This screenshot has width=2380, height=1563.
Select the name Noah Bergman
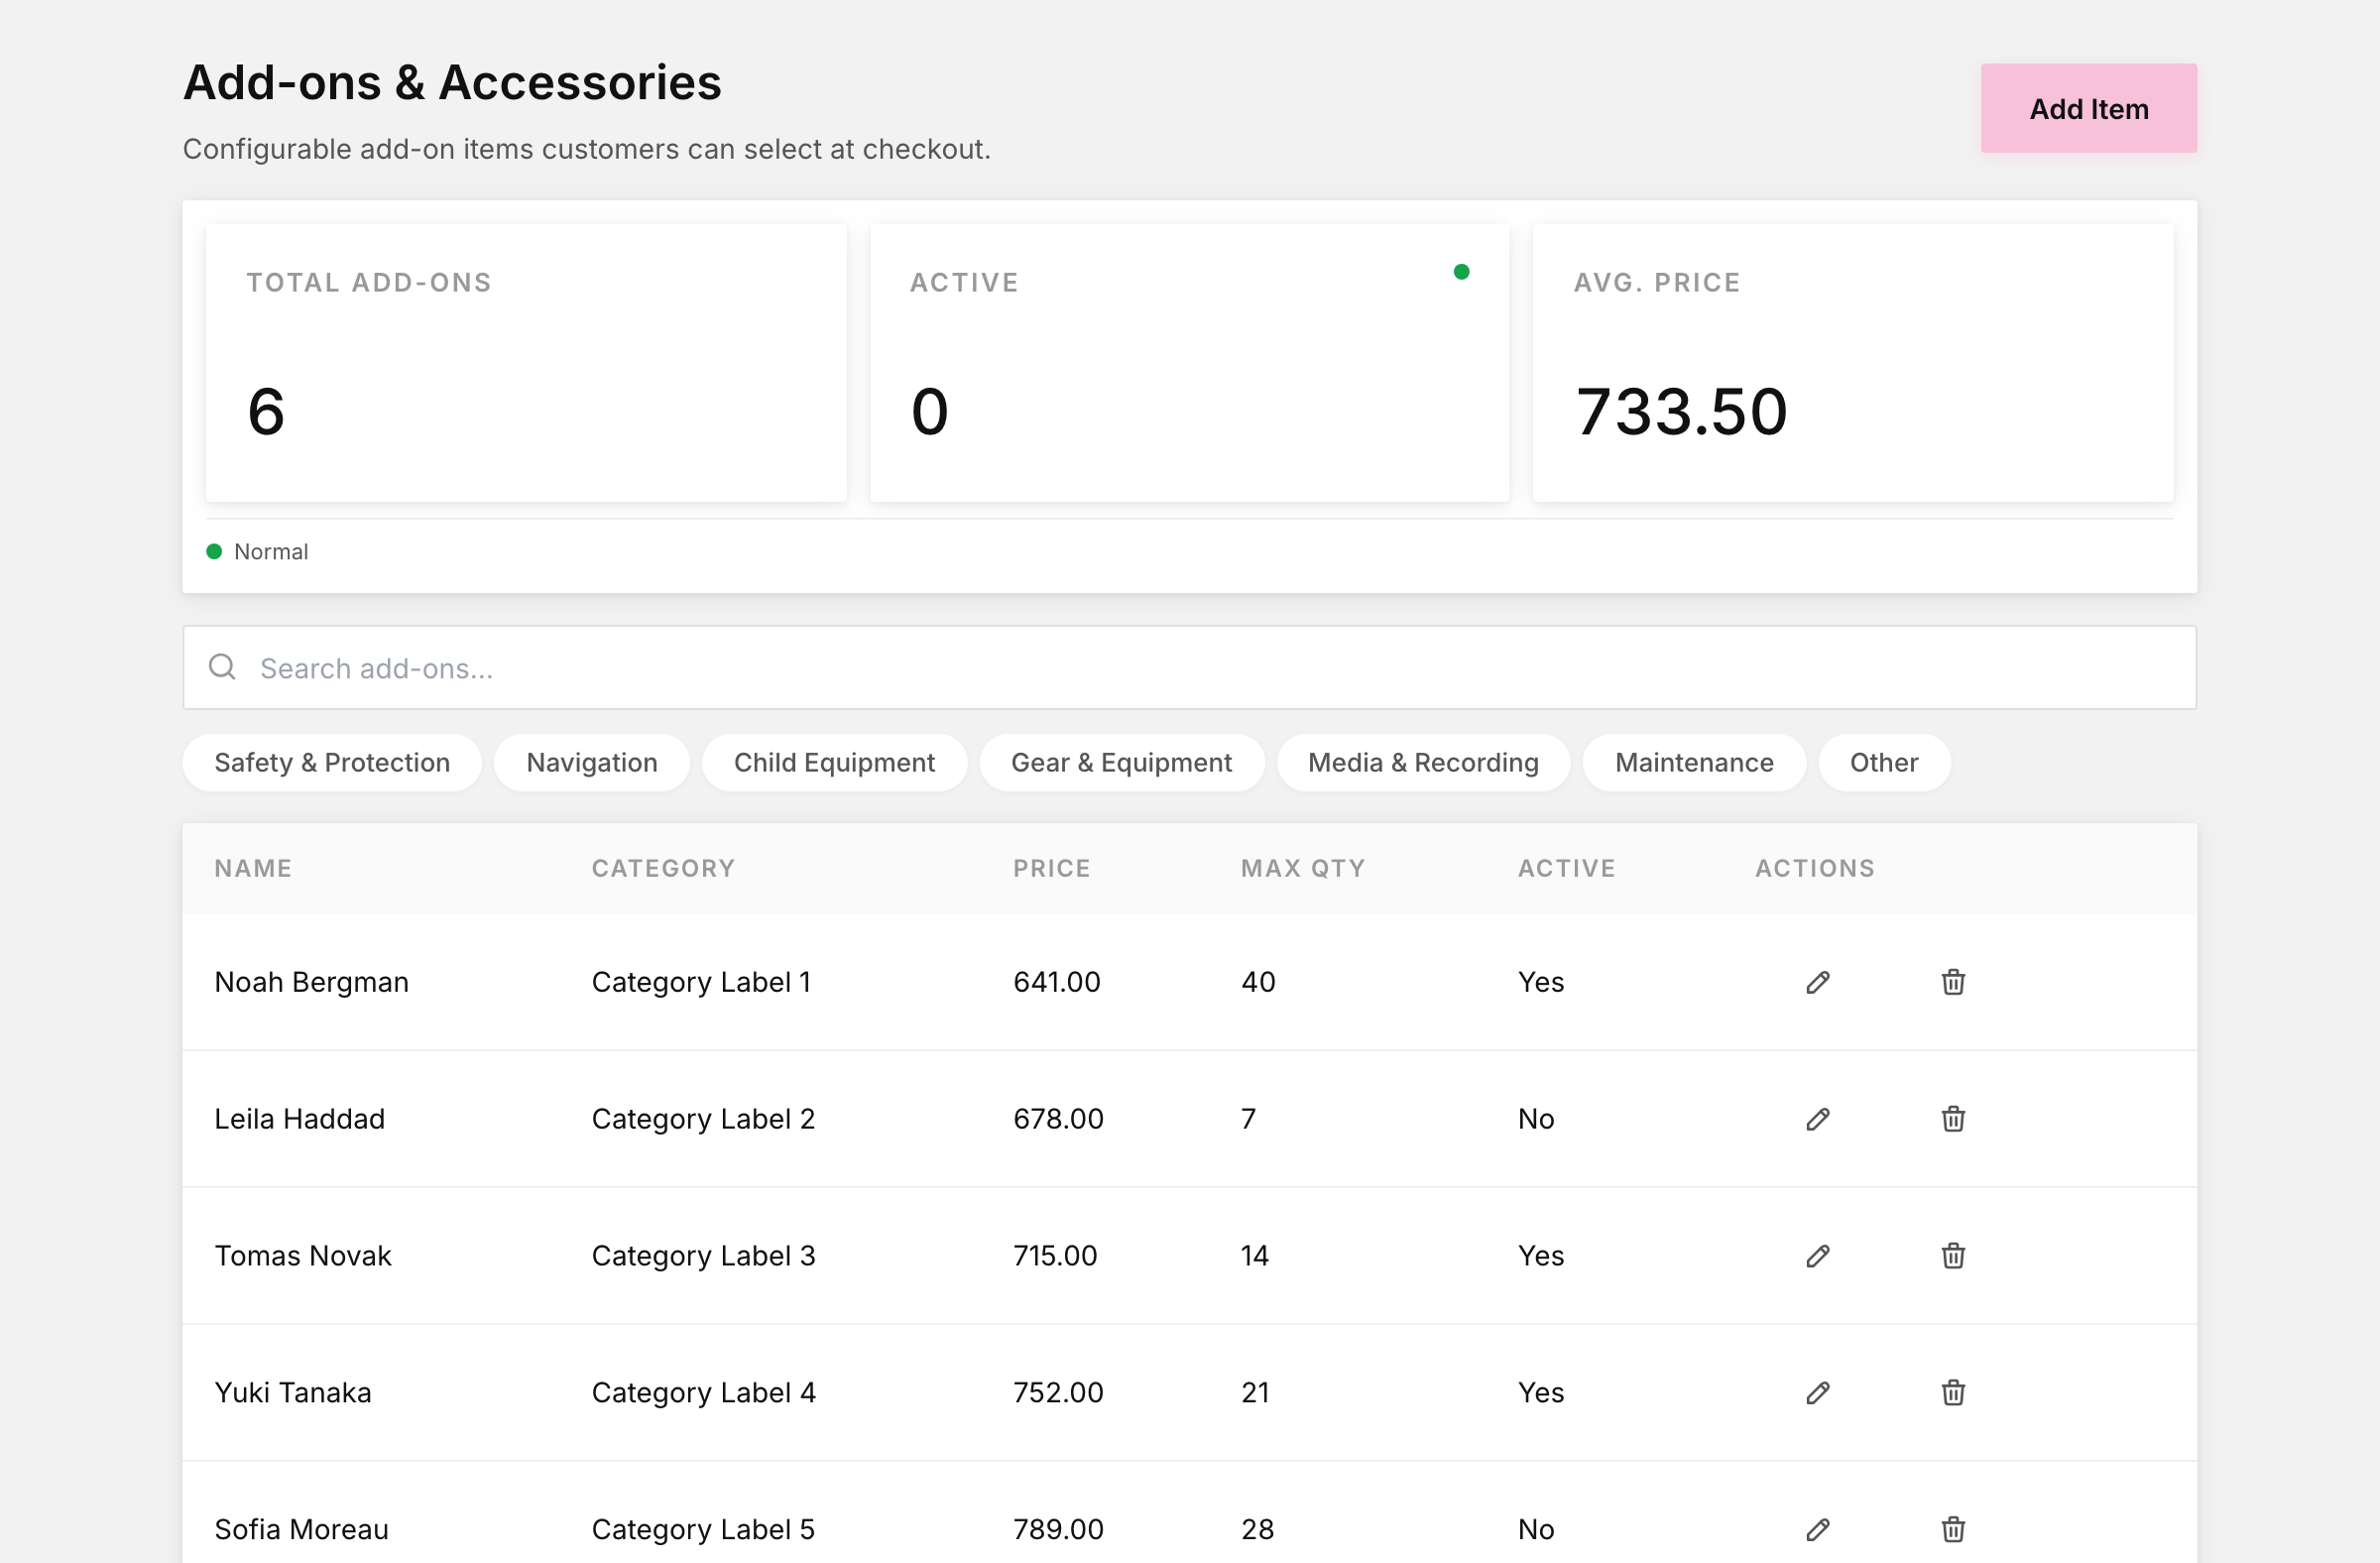[311, 982]
